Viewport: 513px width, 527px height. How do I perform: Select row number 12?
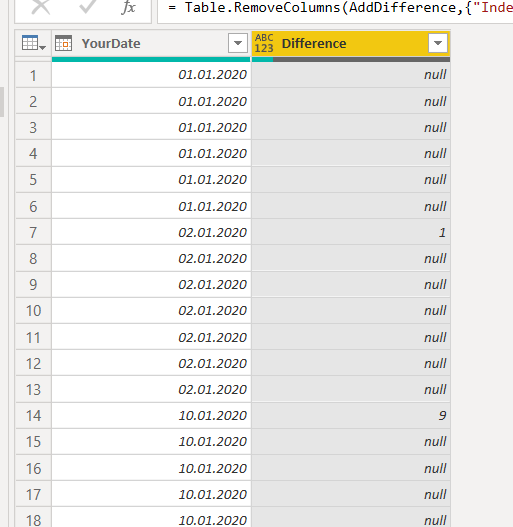(33, 363)
